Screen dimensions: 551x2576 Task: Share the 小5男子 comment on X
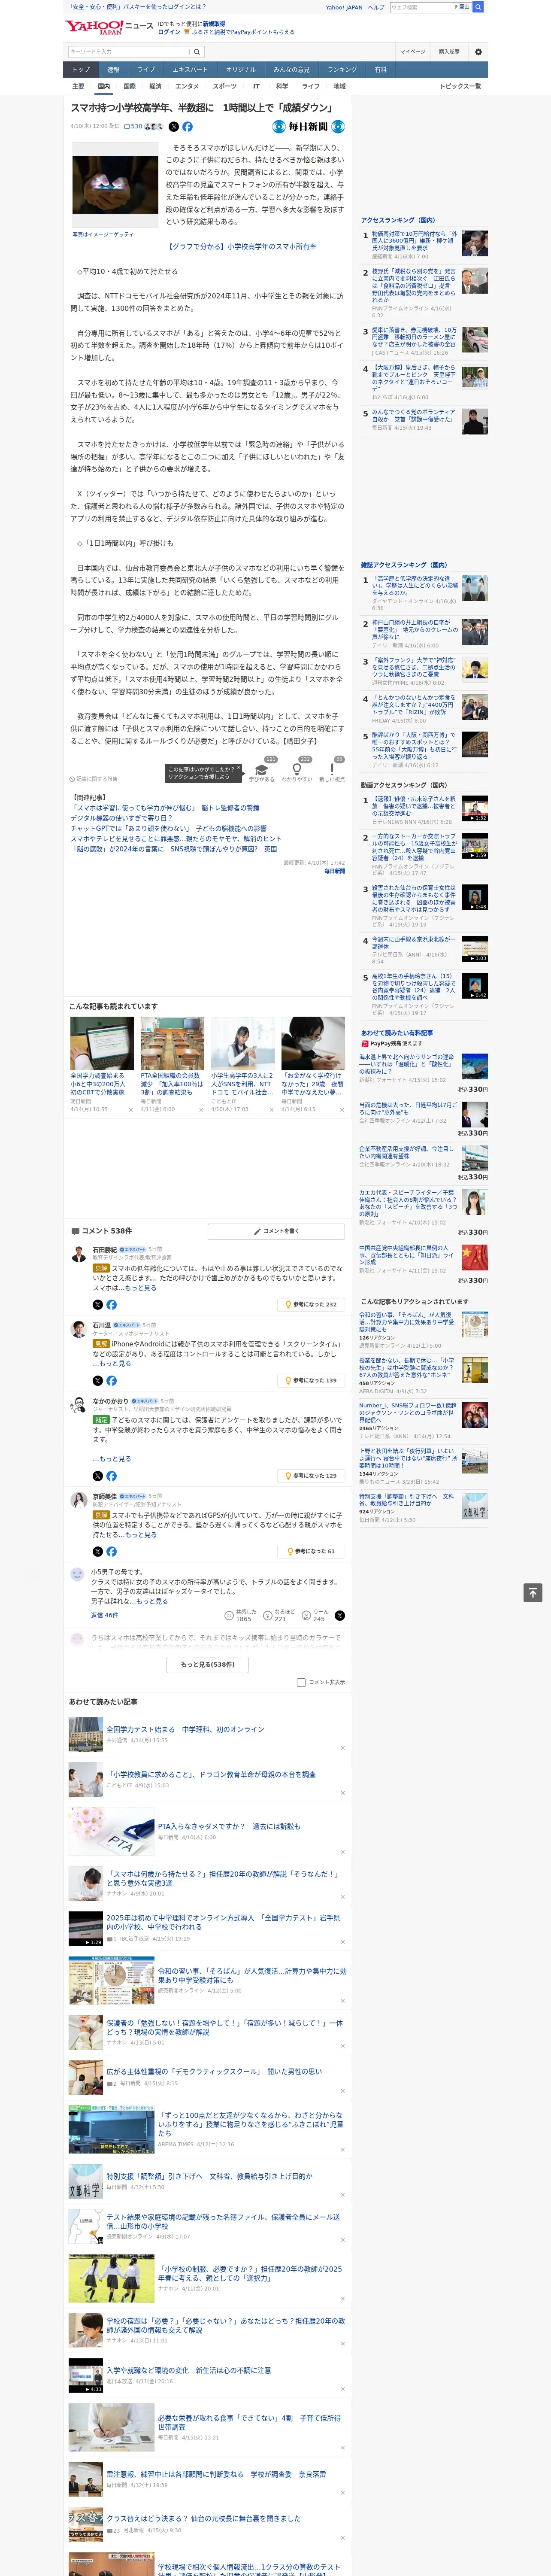[340, 1615]
